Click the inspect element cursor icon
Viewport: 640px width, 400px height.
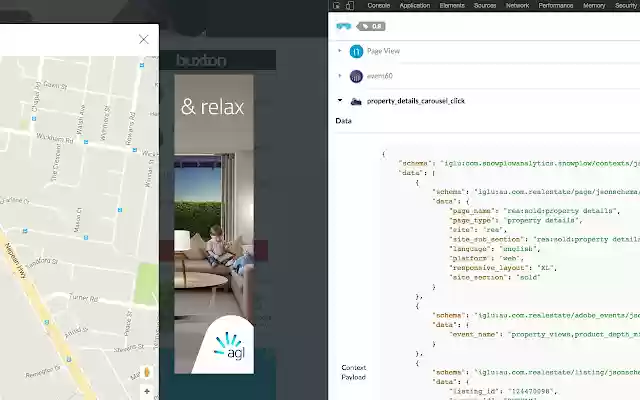pos(336,5)
